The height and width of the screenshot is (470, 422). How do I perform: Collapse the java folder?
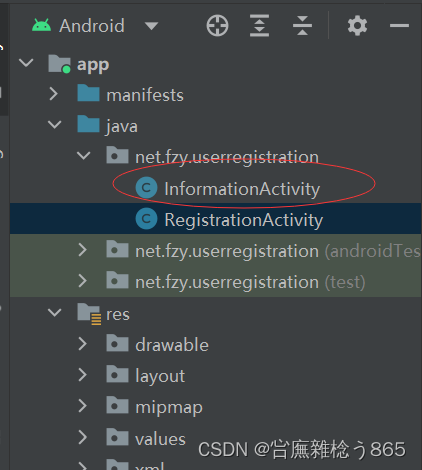[55, 125]
